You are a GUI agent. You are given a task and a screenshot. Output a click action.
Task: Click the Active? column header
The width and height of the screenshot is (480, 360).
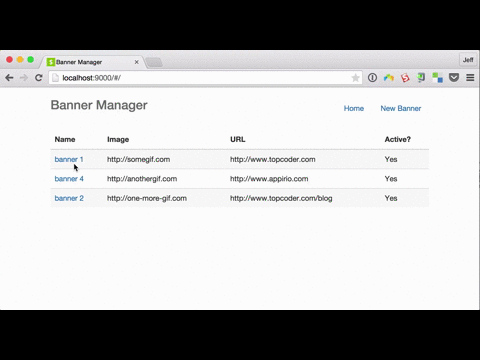(398, 139)
